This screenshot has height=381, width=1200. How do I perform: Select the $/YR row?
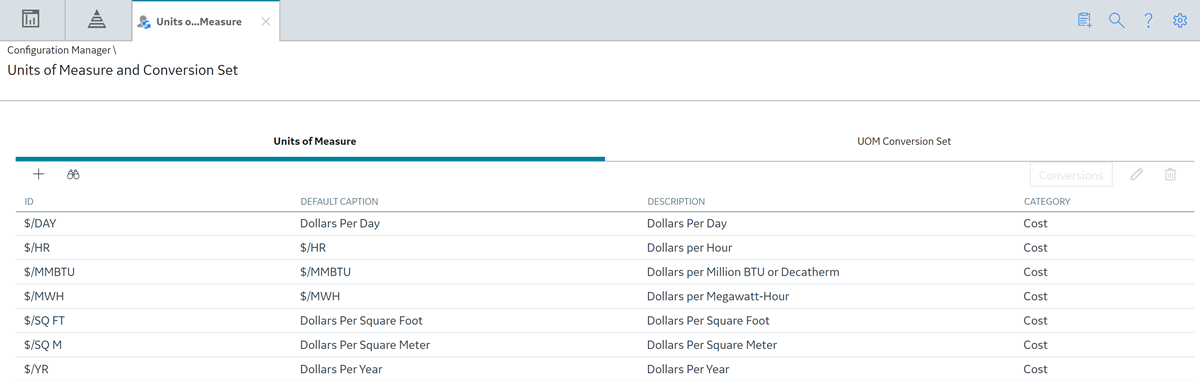(x=605, y=369)
